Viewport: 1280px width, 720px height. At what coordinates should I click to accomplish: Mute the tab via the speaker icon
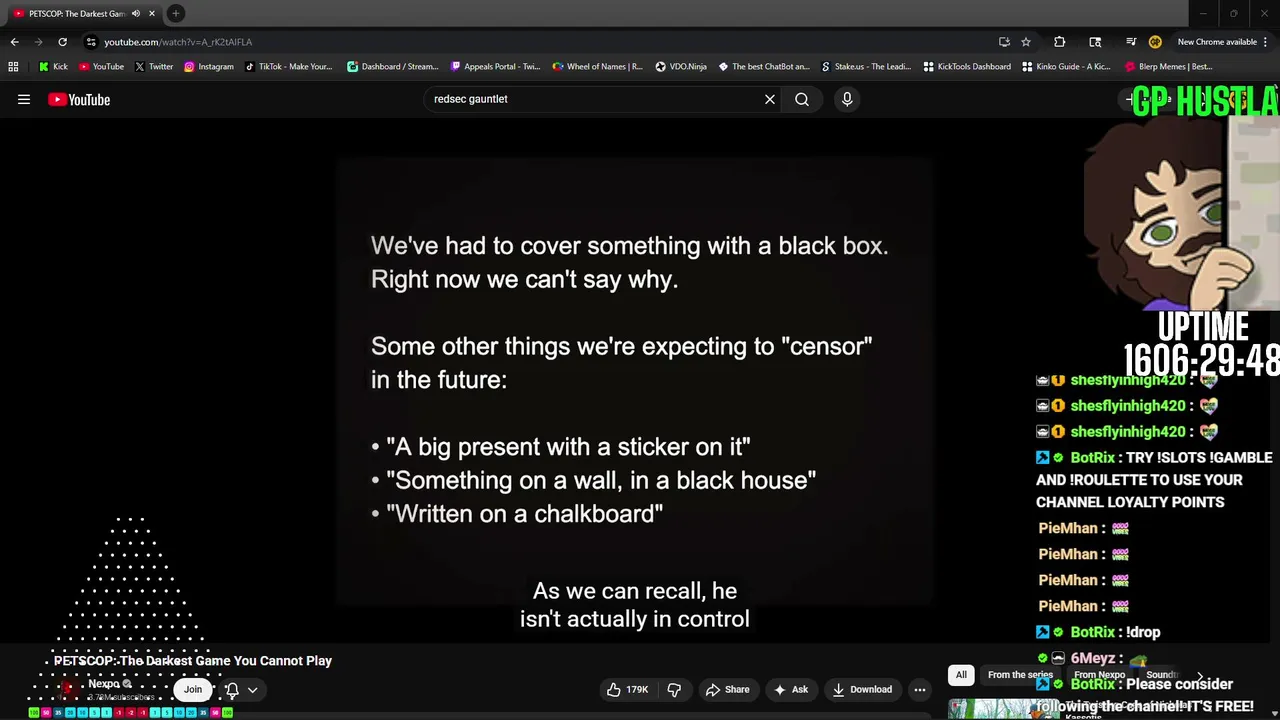tap(136, 14)
